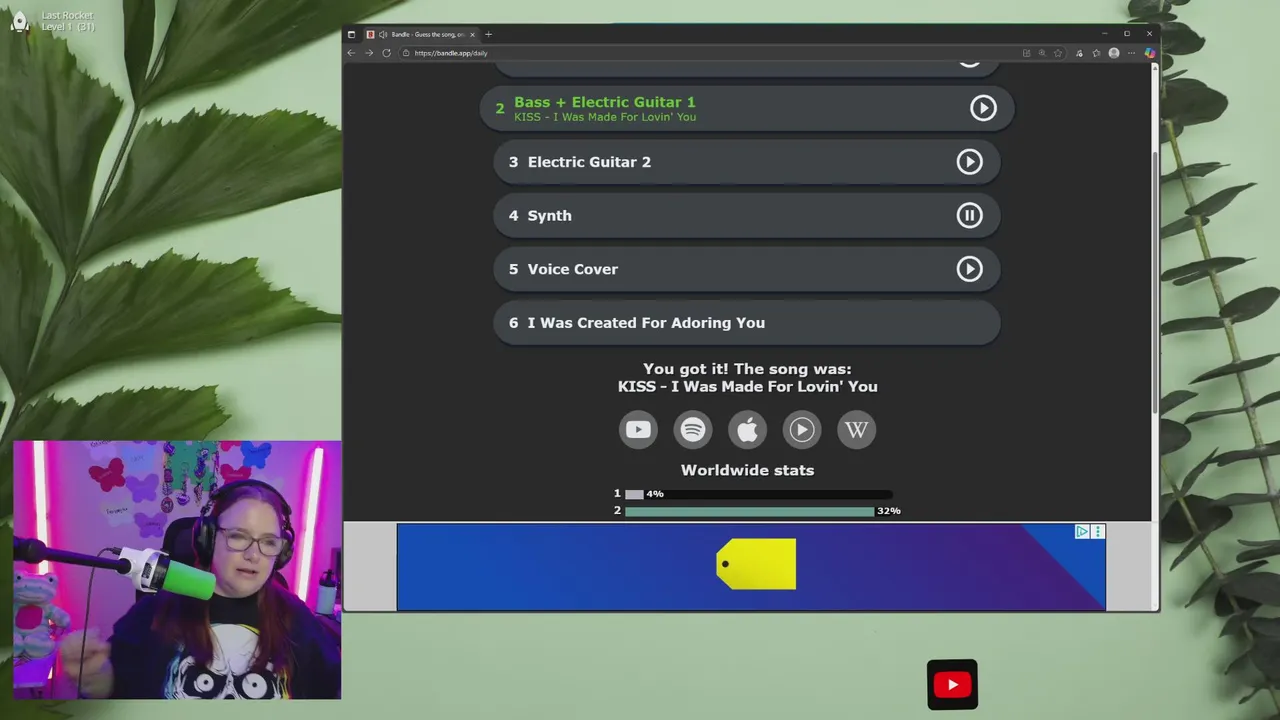
Task: Open the browser zoom icon in address bar
Action: [x=1042, y=53]
